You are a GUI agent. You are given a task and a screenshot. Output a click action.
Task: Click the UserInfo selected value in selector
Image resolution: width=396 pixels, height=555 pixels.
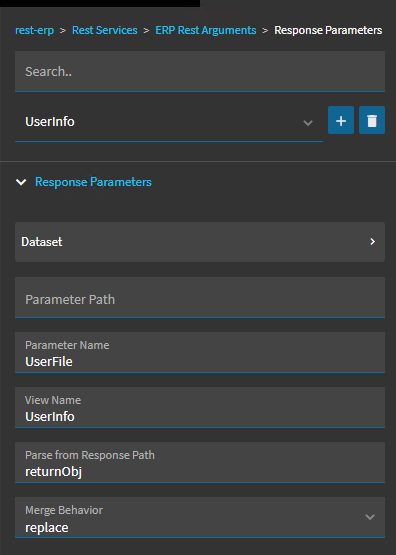50,121
